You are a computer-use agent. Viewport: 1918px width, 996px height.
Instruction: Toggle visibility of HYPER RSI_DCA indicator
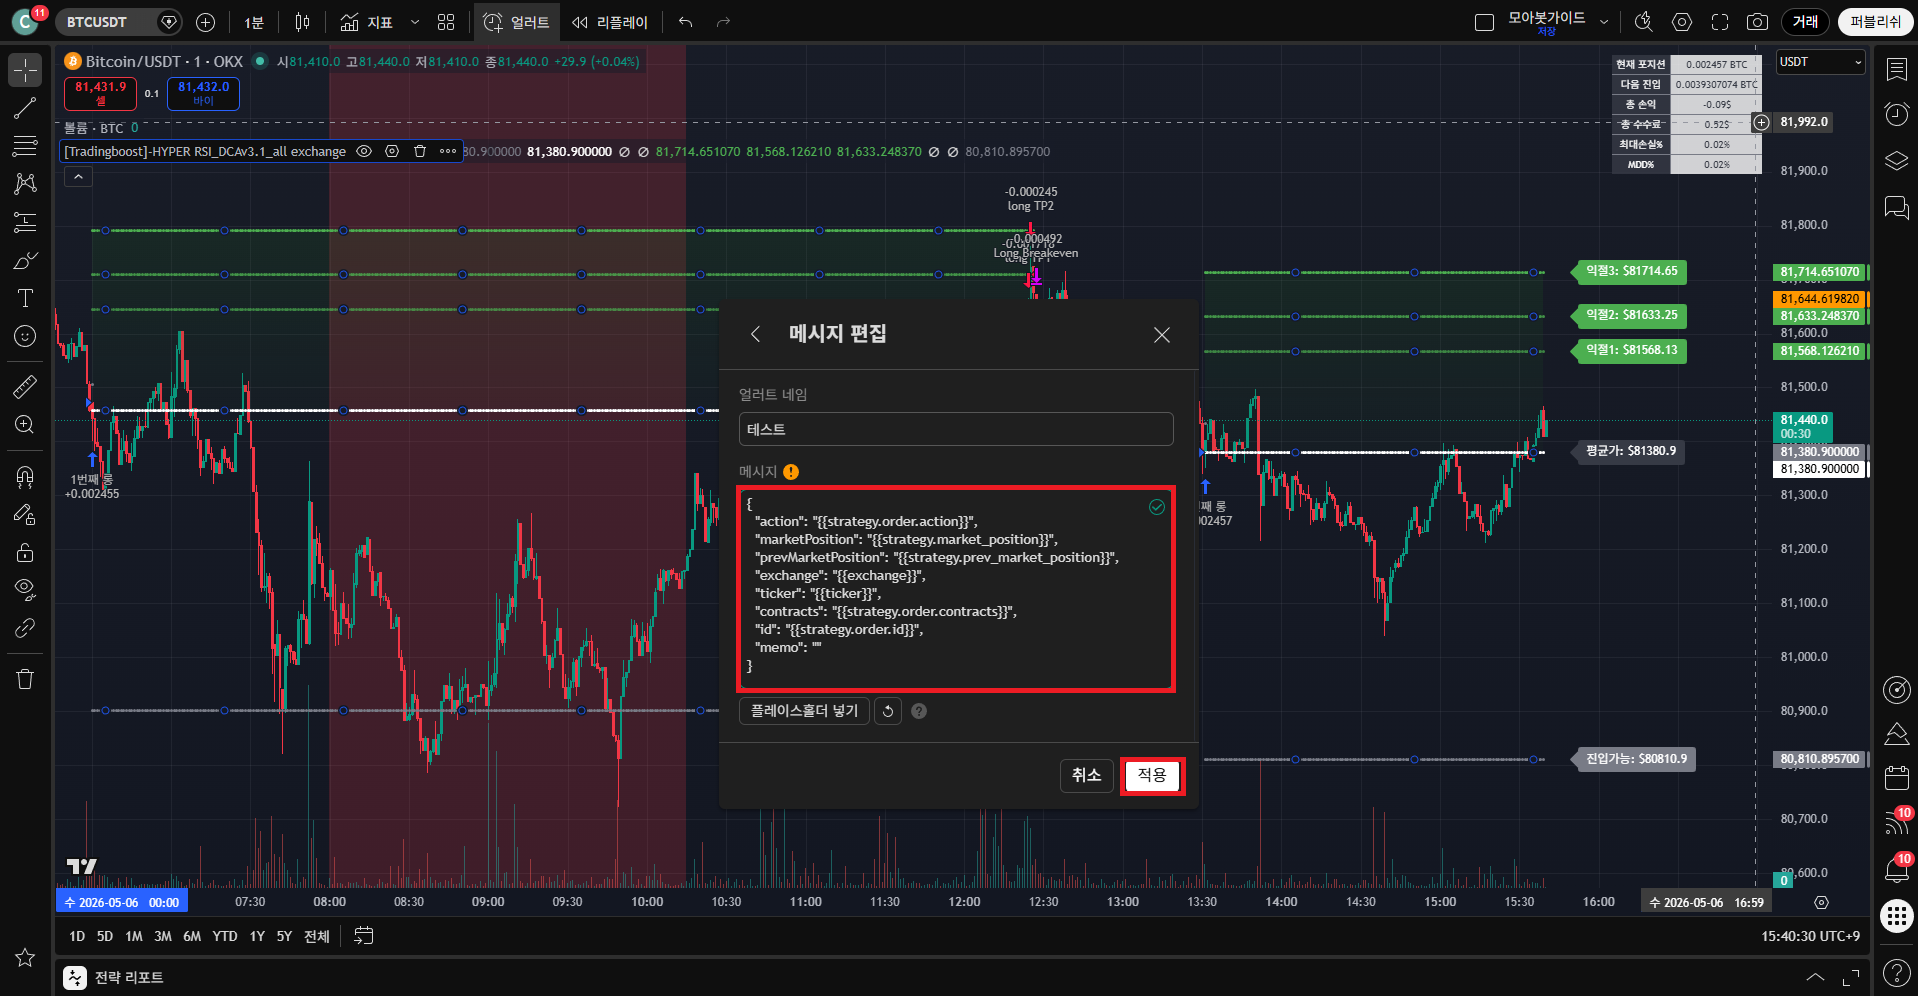tap(364, 151)
